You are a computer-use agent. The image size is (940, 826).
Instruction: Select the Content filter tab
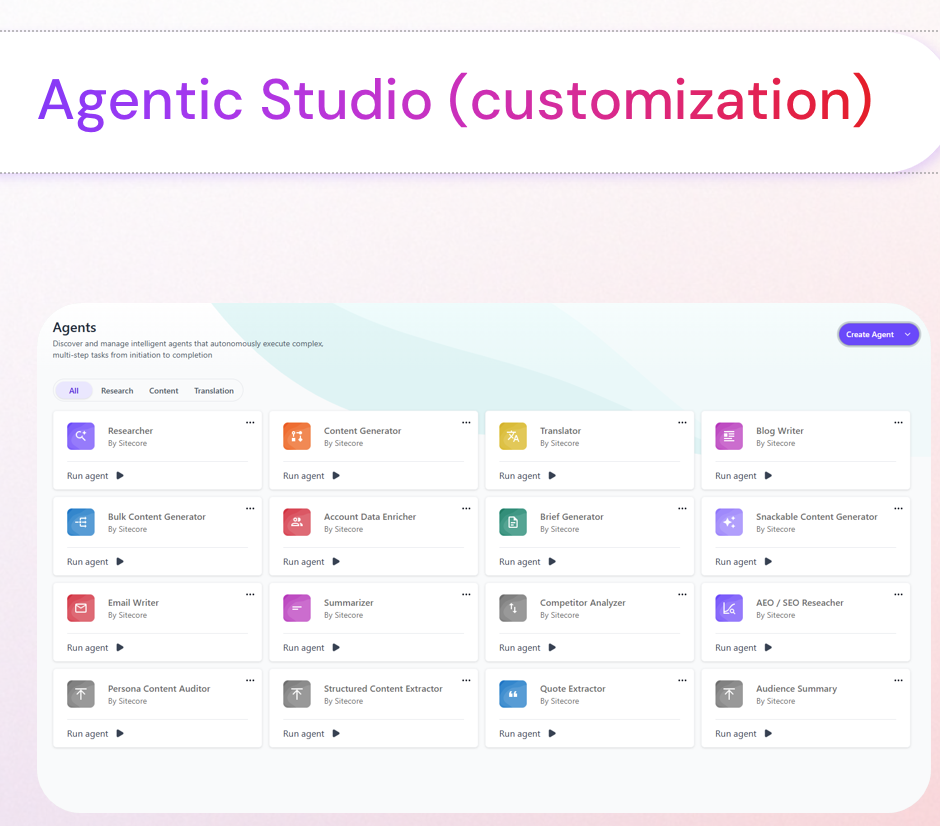point(164,391)
